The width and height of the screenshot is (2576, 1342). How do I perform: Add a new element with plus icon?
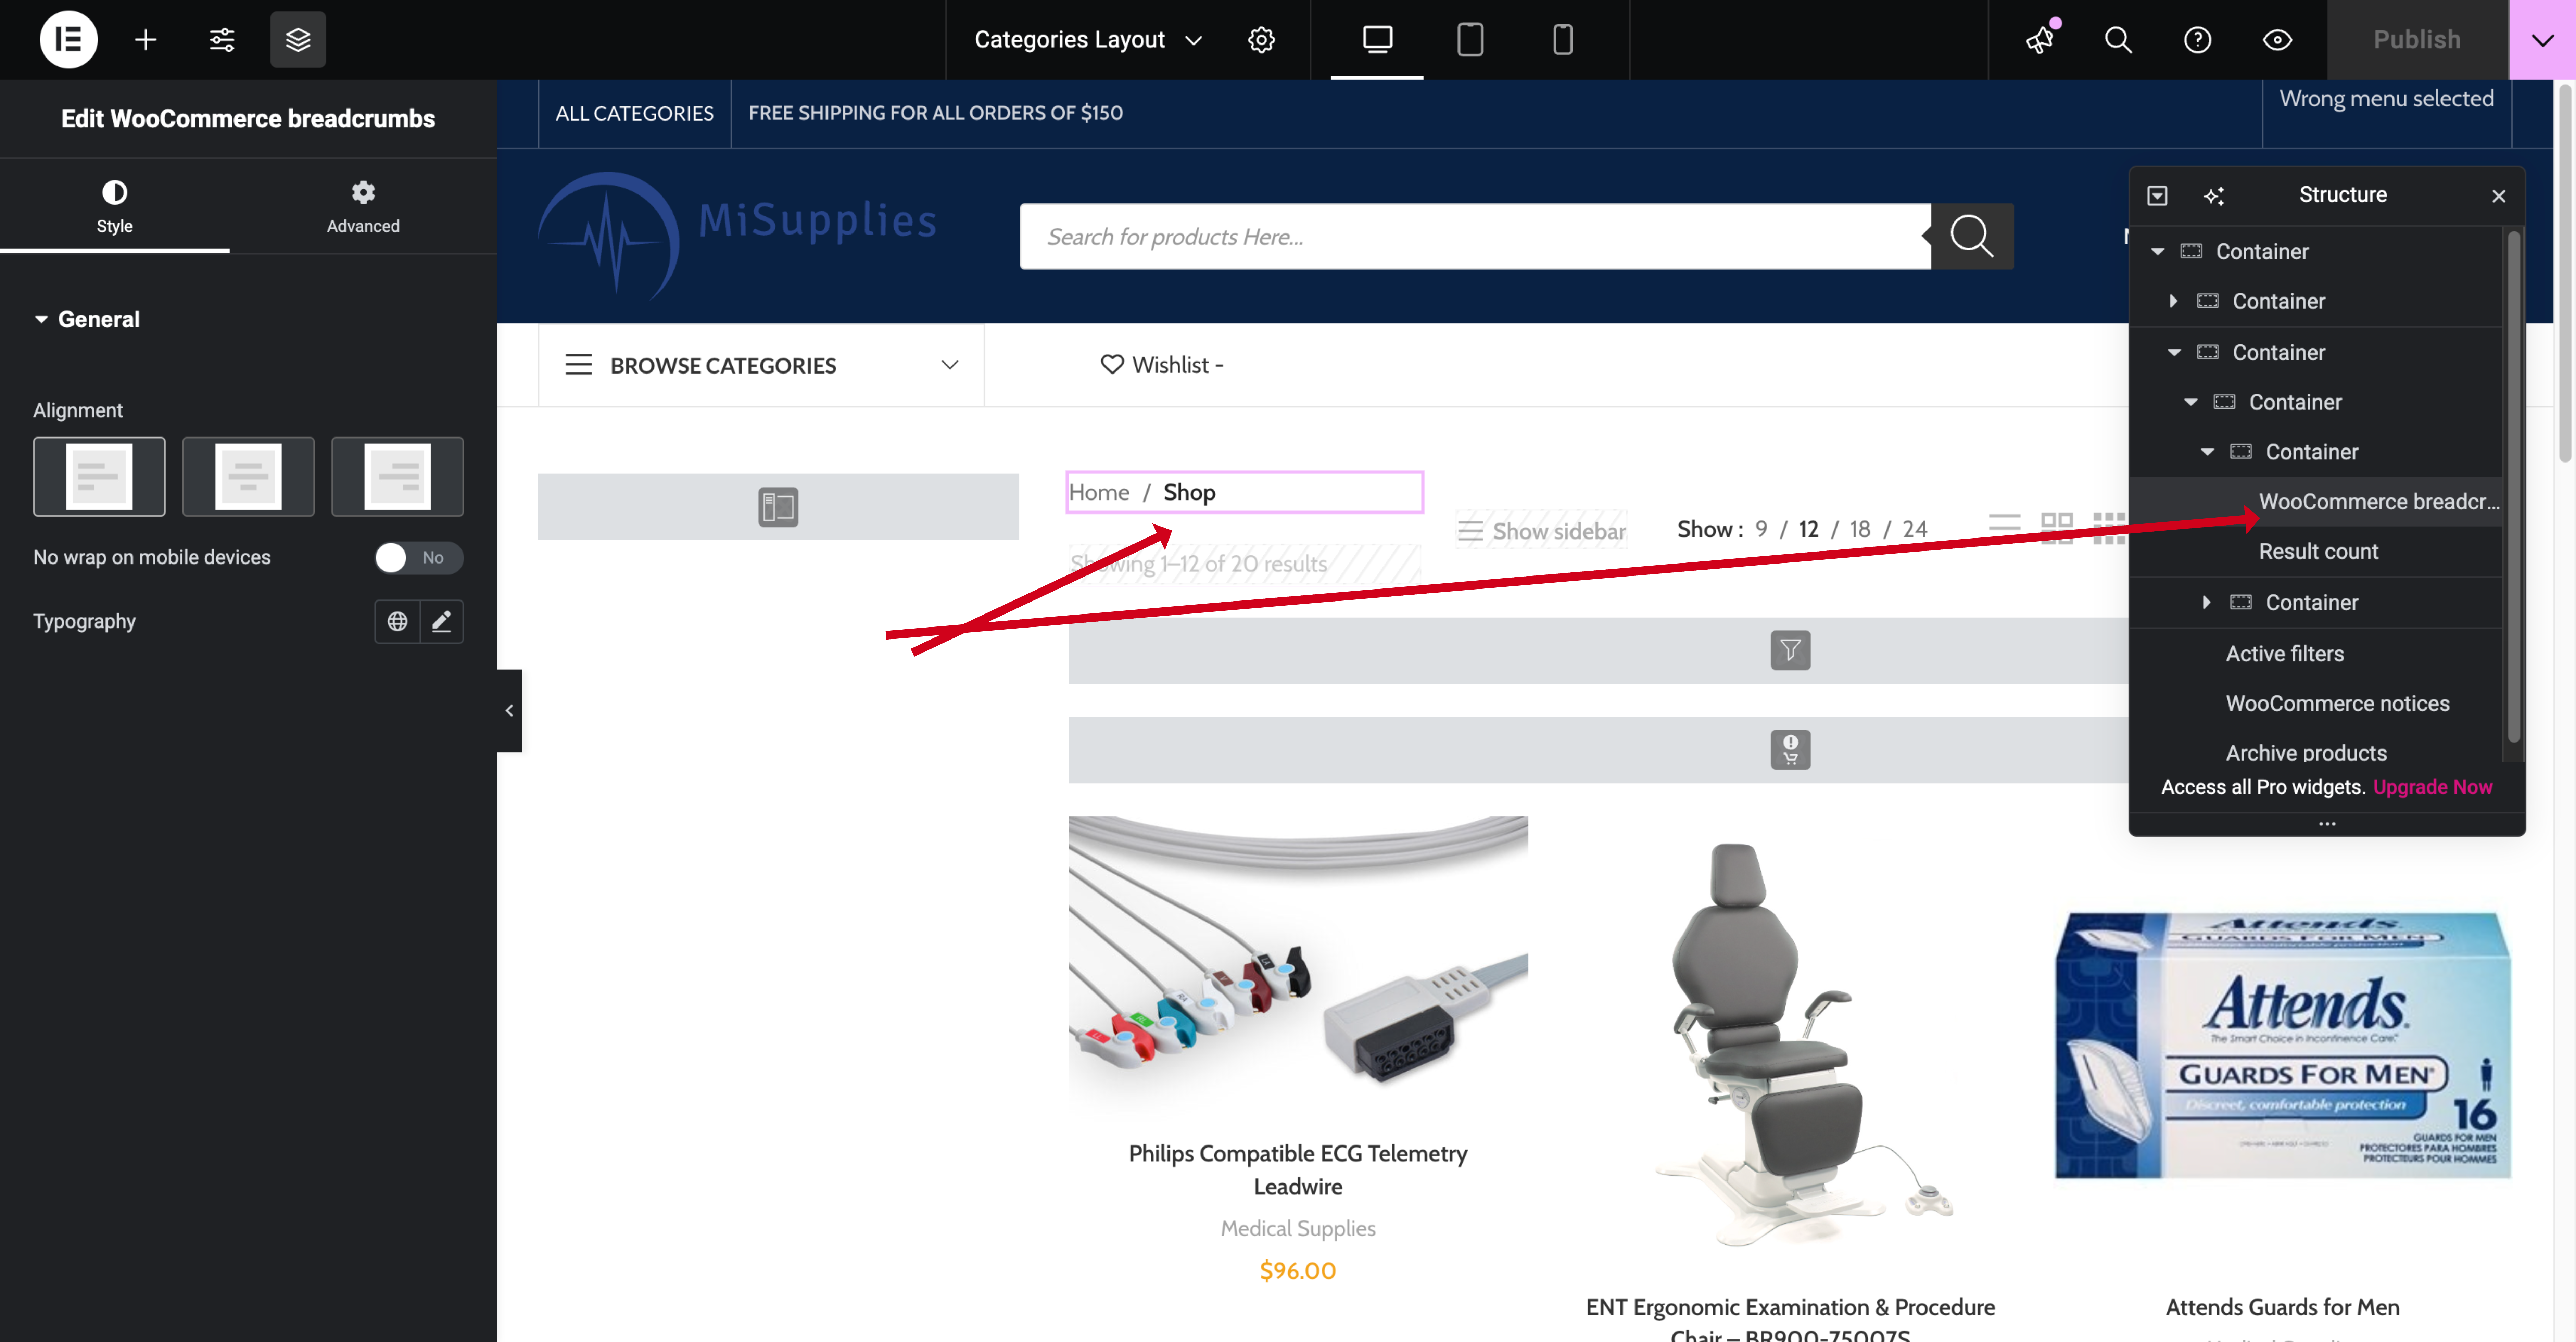tap(146, 40)
